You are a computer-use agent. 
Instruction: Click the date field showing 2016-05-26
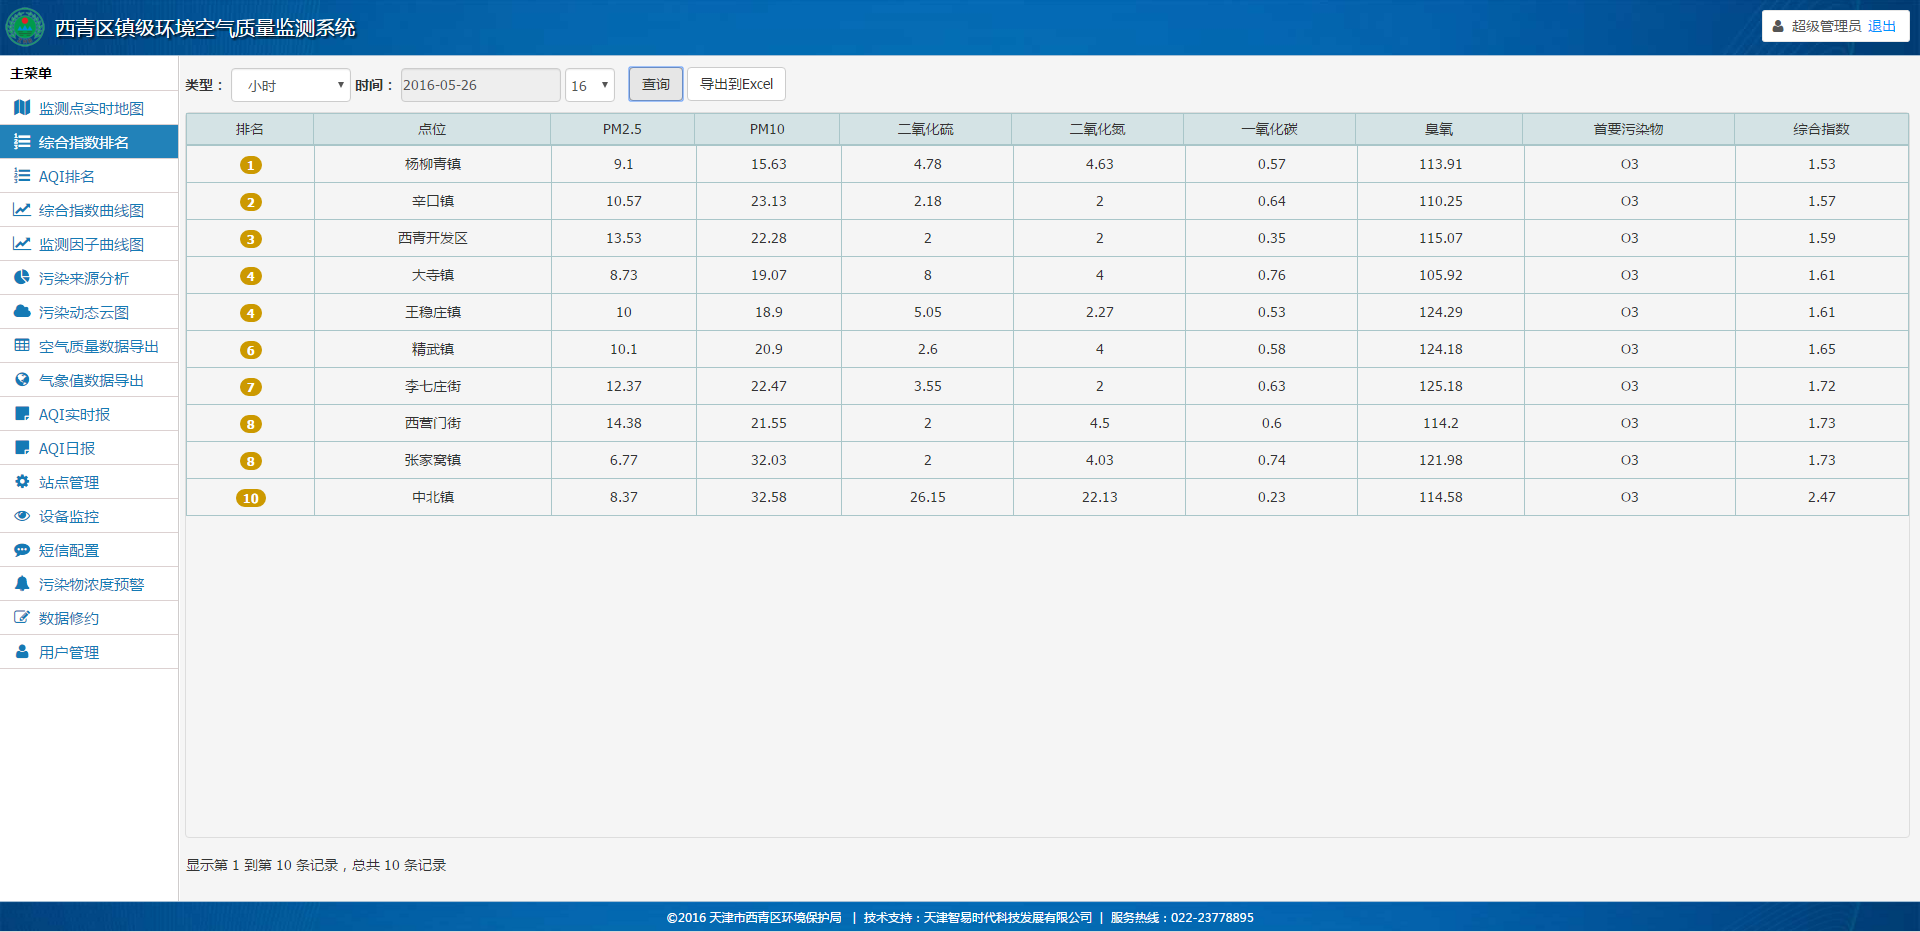pyautogui.click(x=480, y=85)
